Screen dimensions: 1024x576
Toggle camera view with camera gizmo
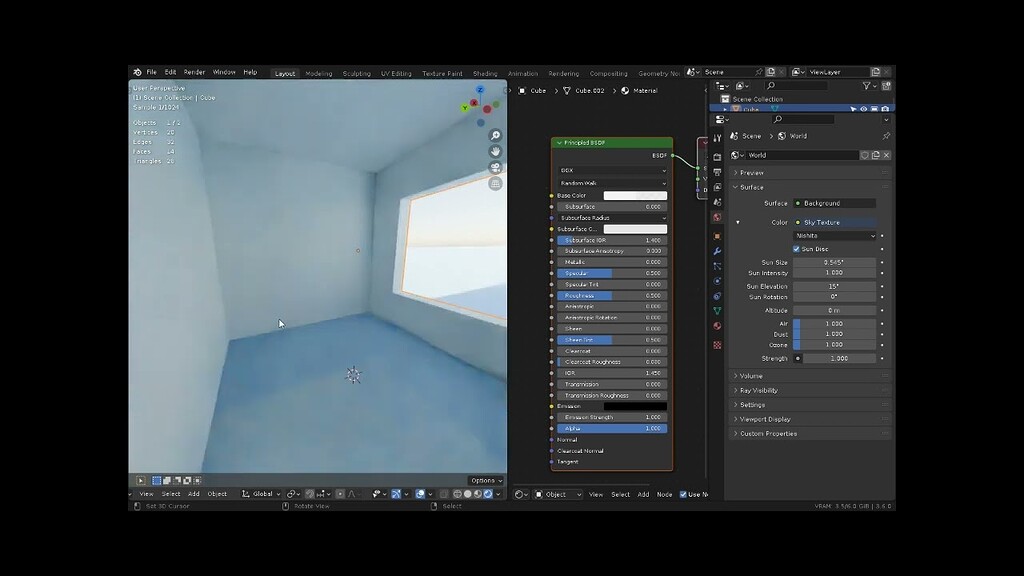coord(495,168)
